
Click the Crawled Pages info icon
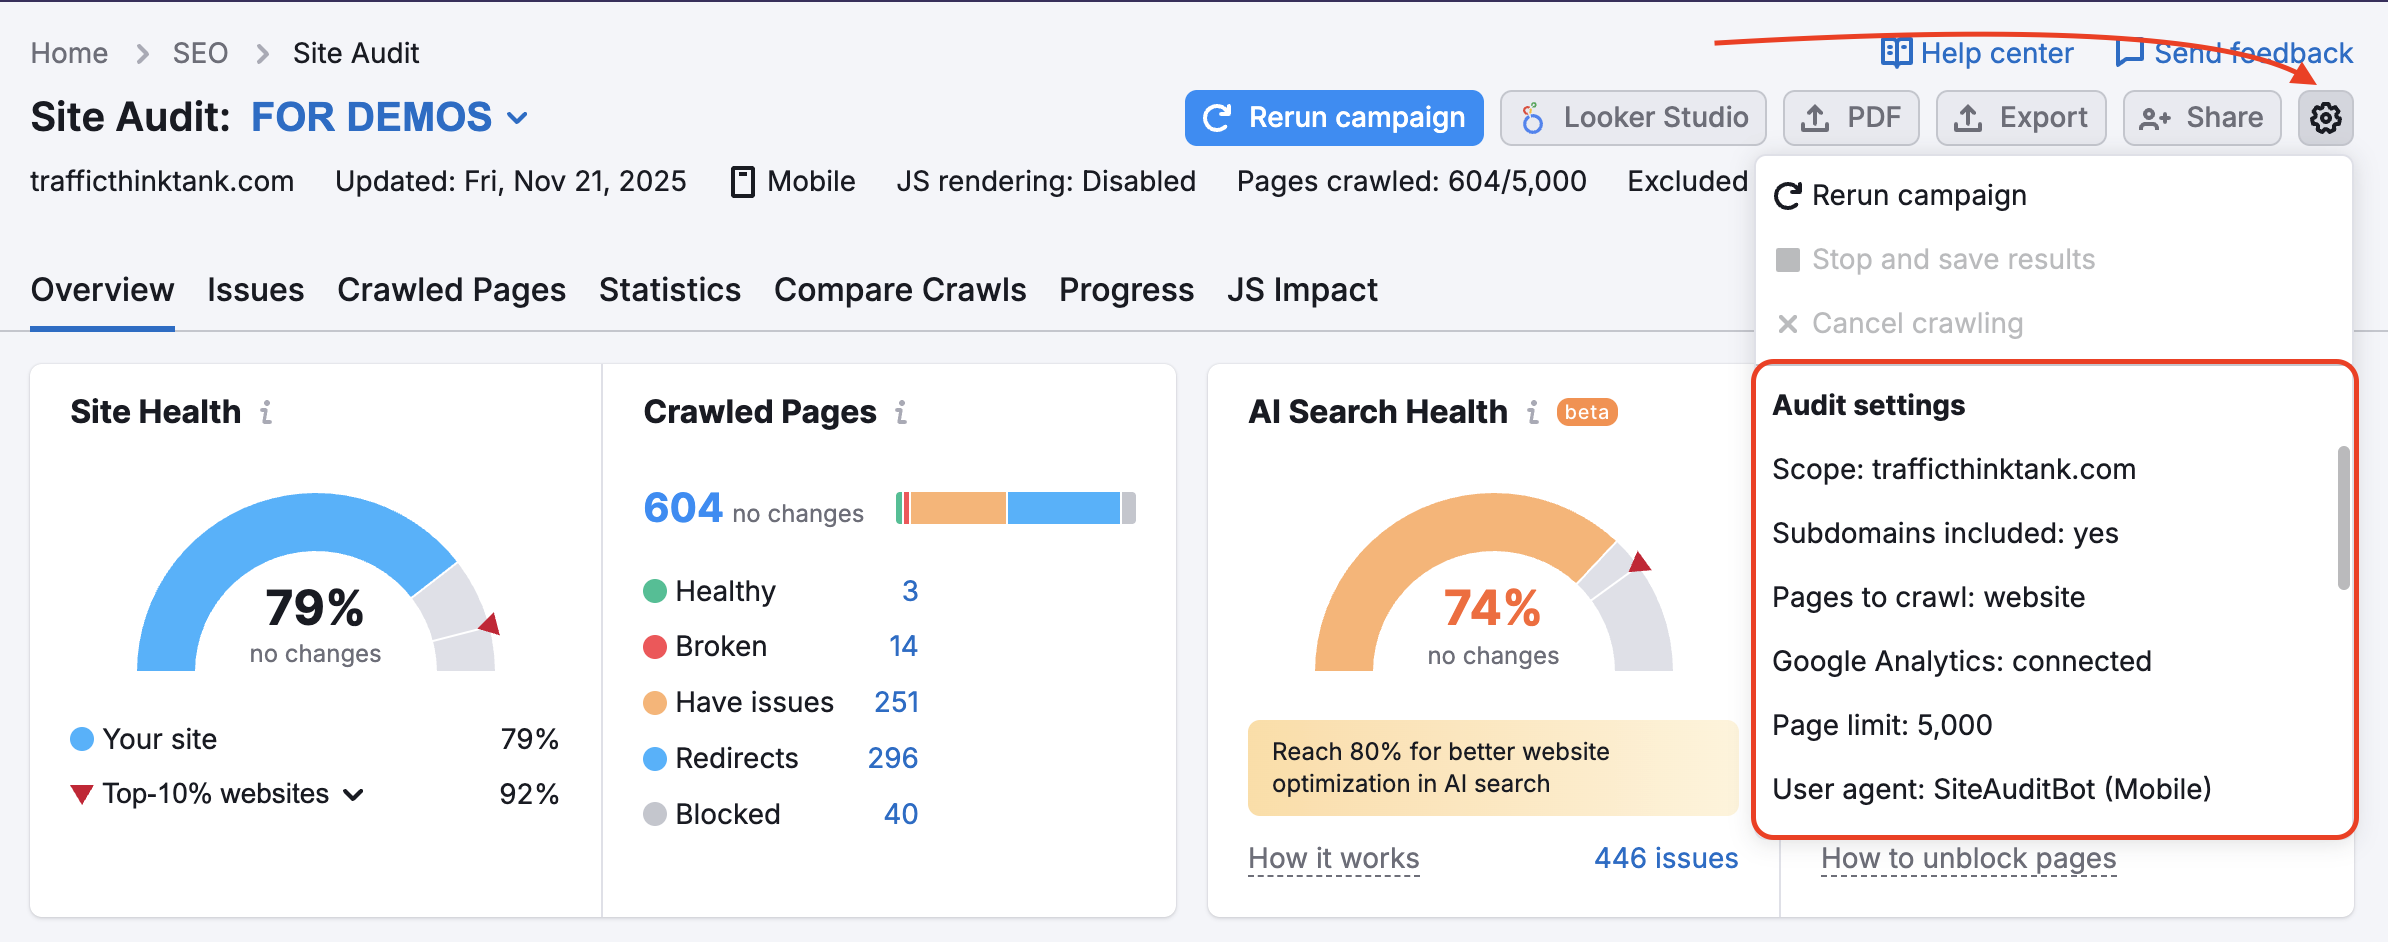click(x=901, y=412)
